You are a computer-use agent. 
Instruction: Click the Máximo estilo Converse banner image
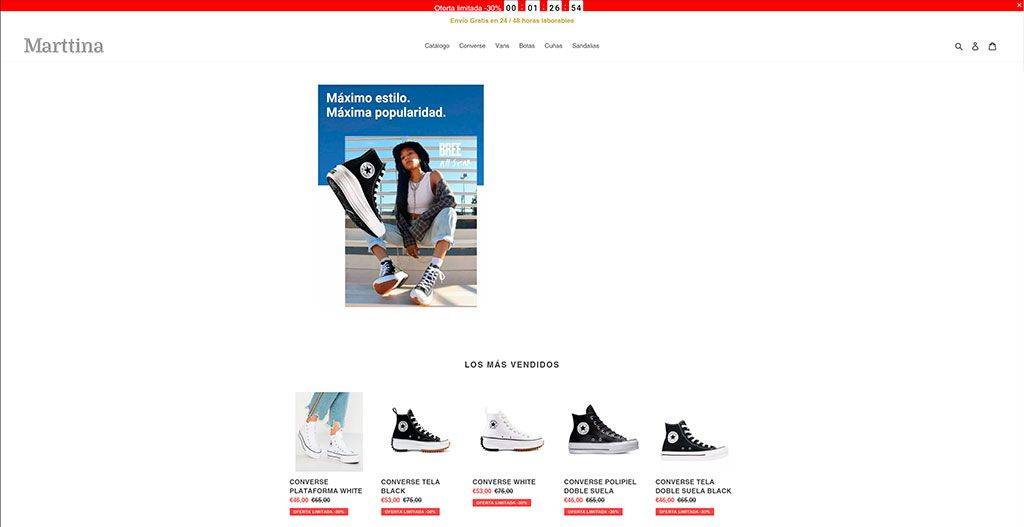point(400,195)
